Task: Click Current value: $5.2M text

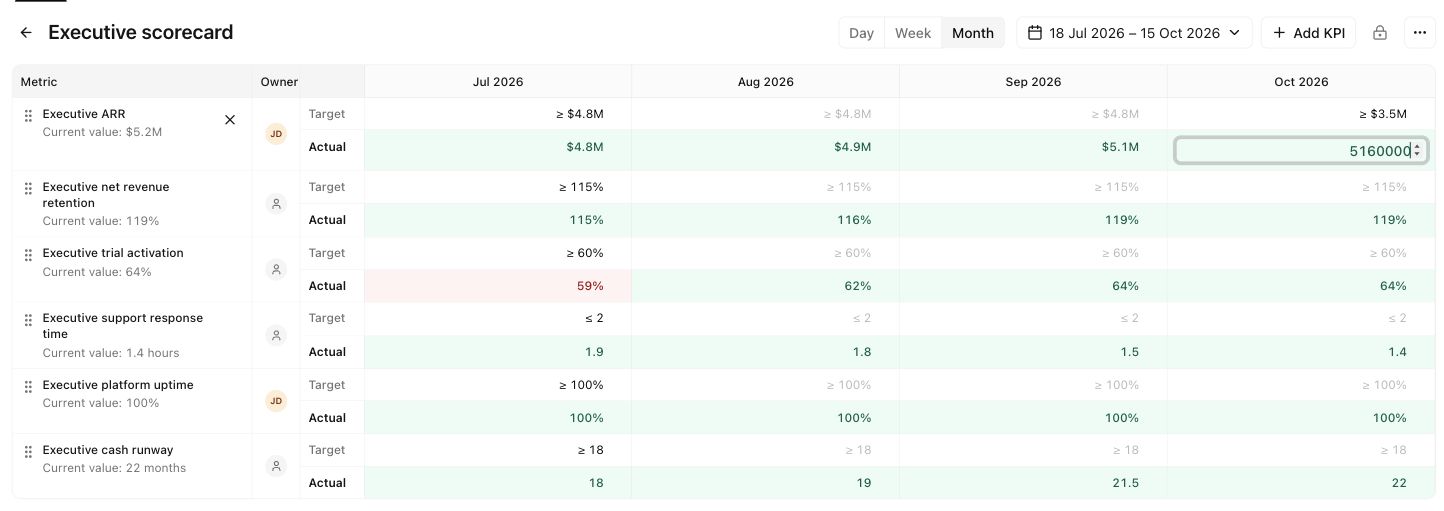Action: tap(102, 132)
